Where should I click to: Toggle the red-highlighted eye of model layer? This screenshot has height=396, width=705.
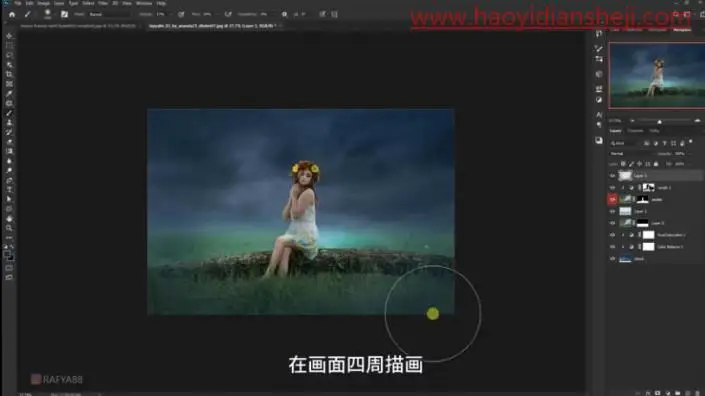tap(612, 199)
